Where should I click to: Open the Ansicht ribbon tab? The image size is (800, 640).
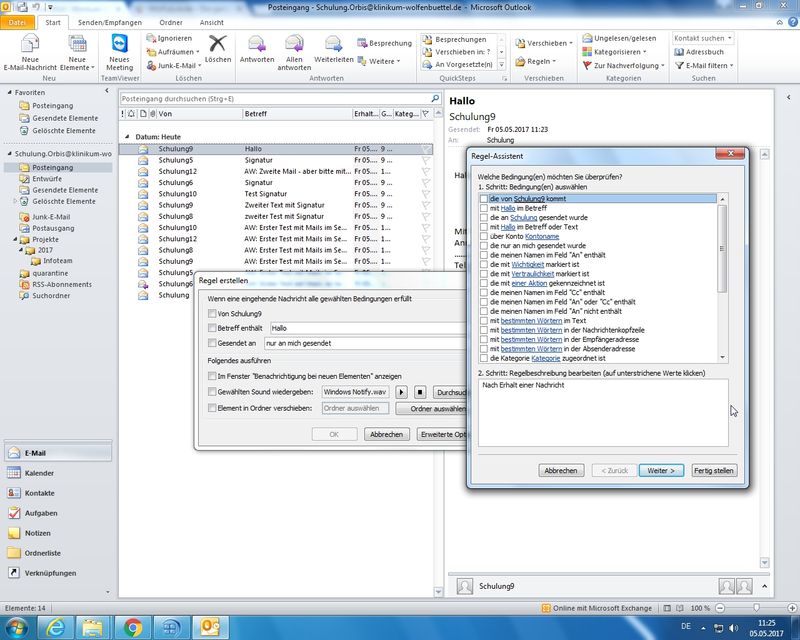211,22
